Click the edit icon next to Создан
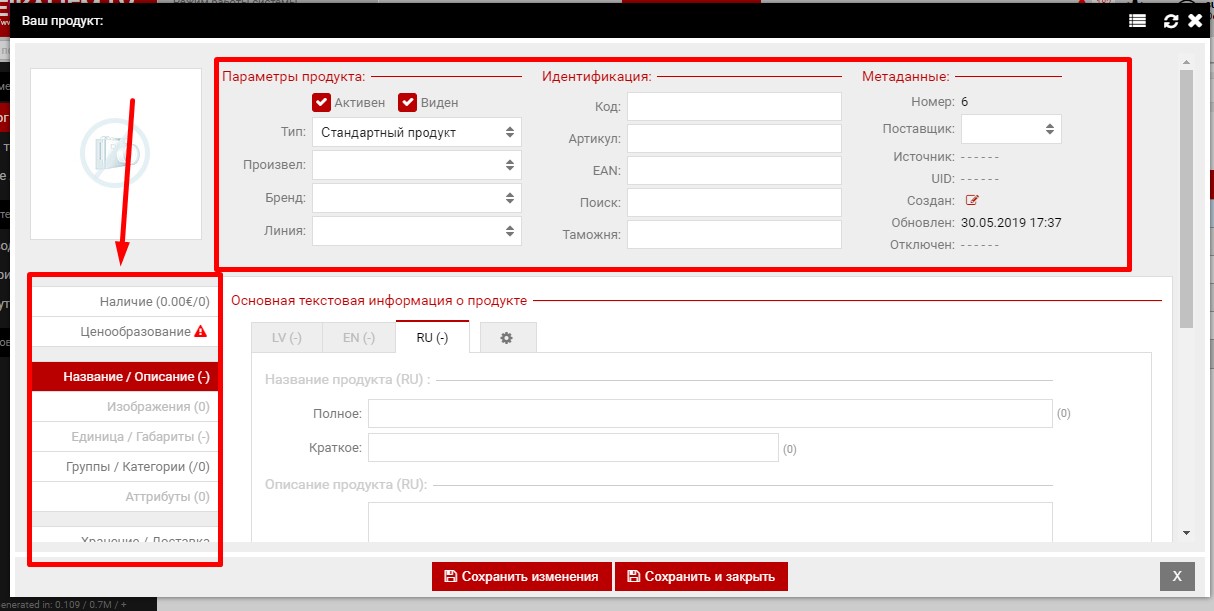The width and height of the screenshot is (1214, 611). (x=972, y=200)
